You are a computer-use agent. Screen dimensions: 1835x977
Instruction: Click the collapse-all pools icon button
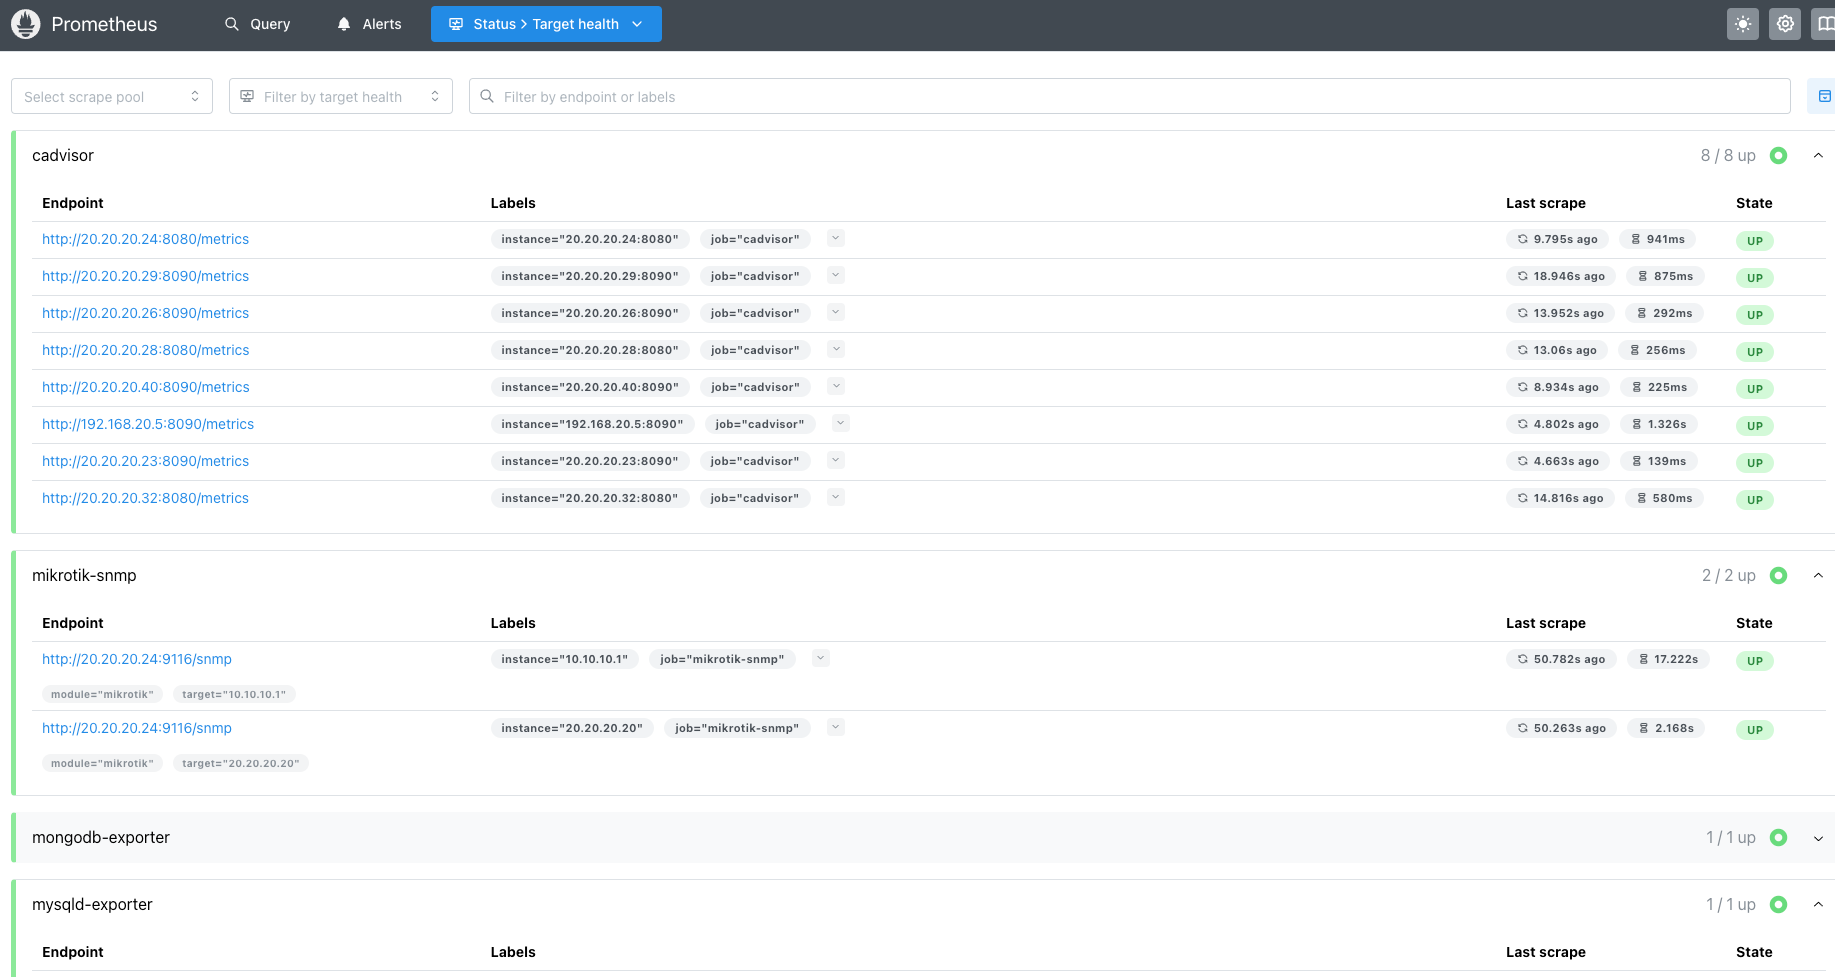pyautogui.click(x=1824, y=96)
